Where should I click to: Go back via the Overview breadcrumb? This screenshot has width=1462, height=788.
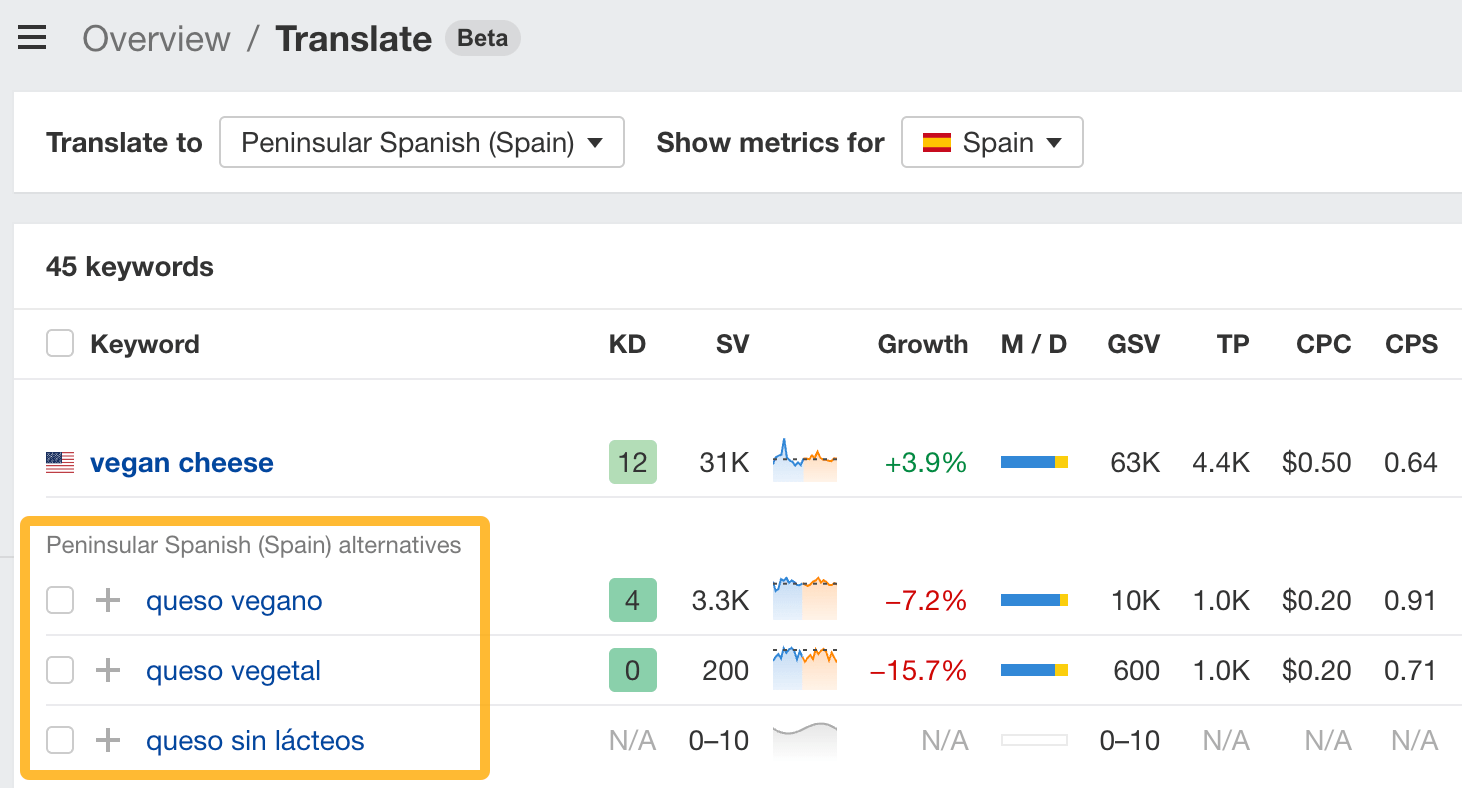[x=156, y=39]
